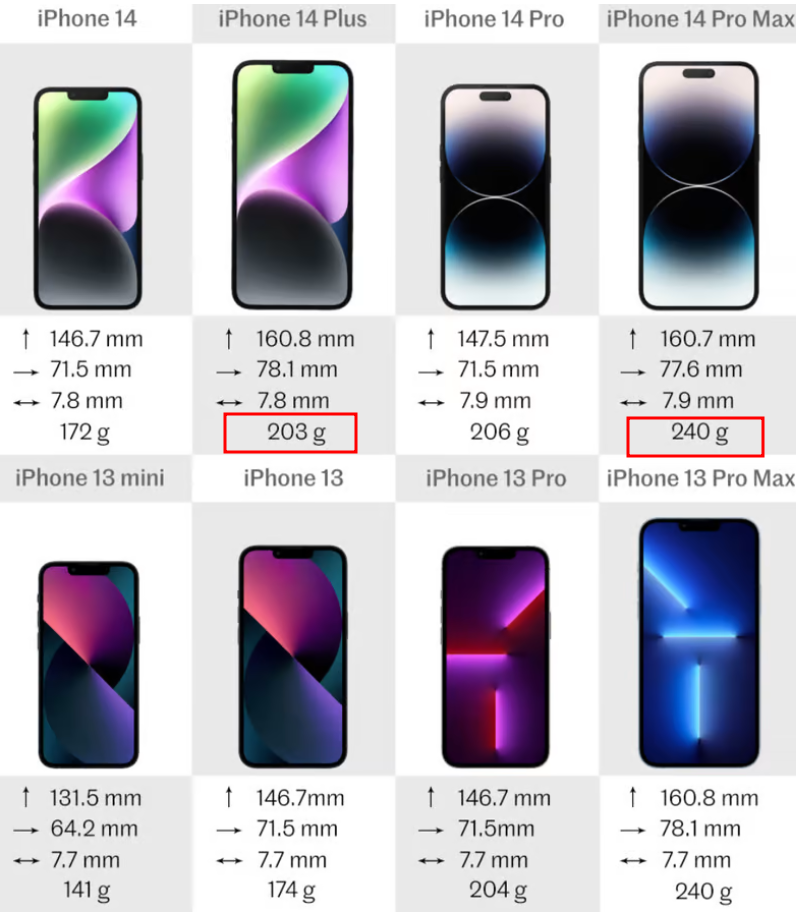Click the iPhone 13 Pro heading

coord(496,478)
